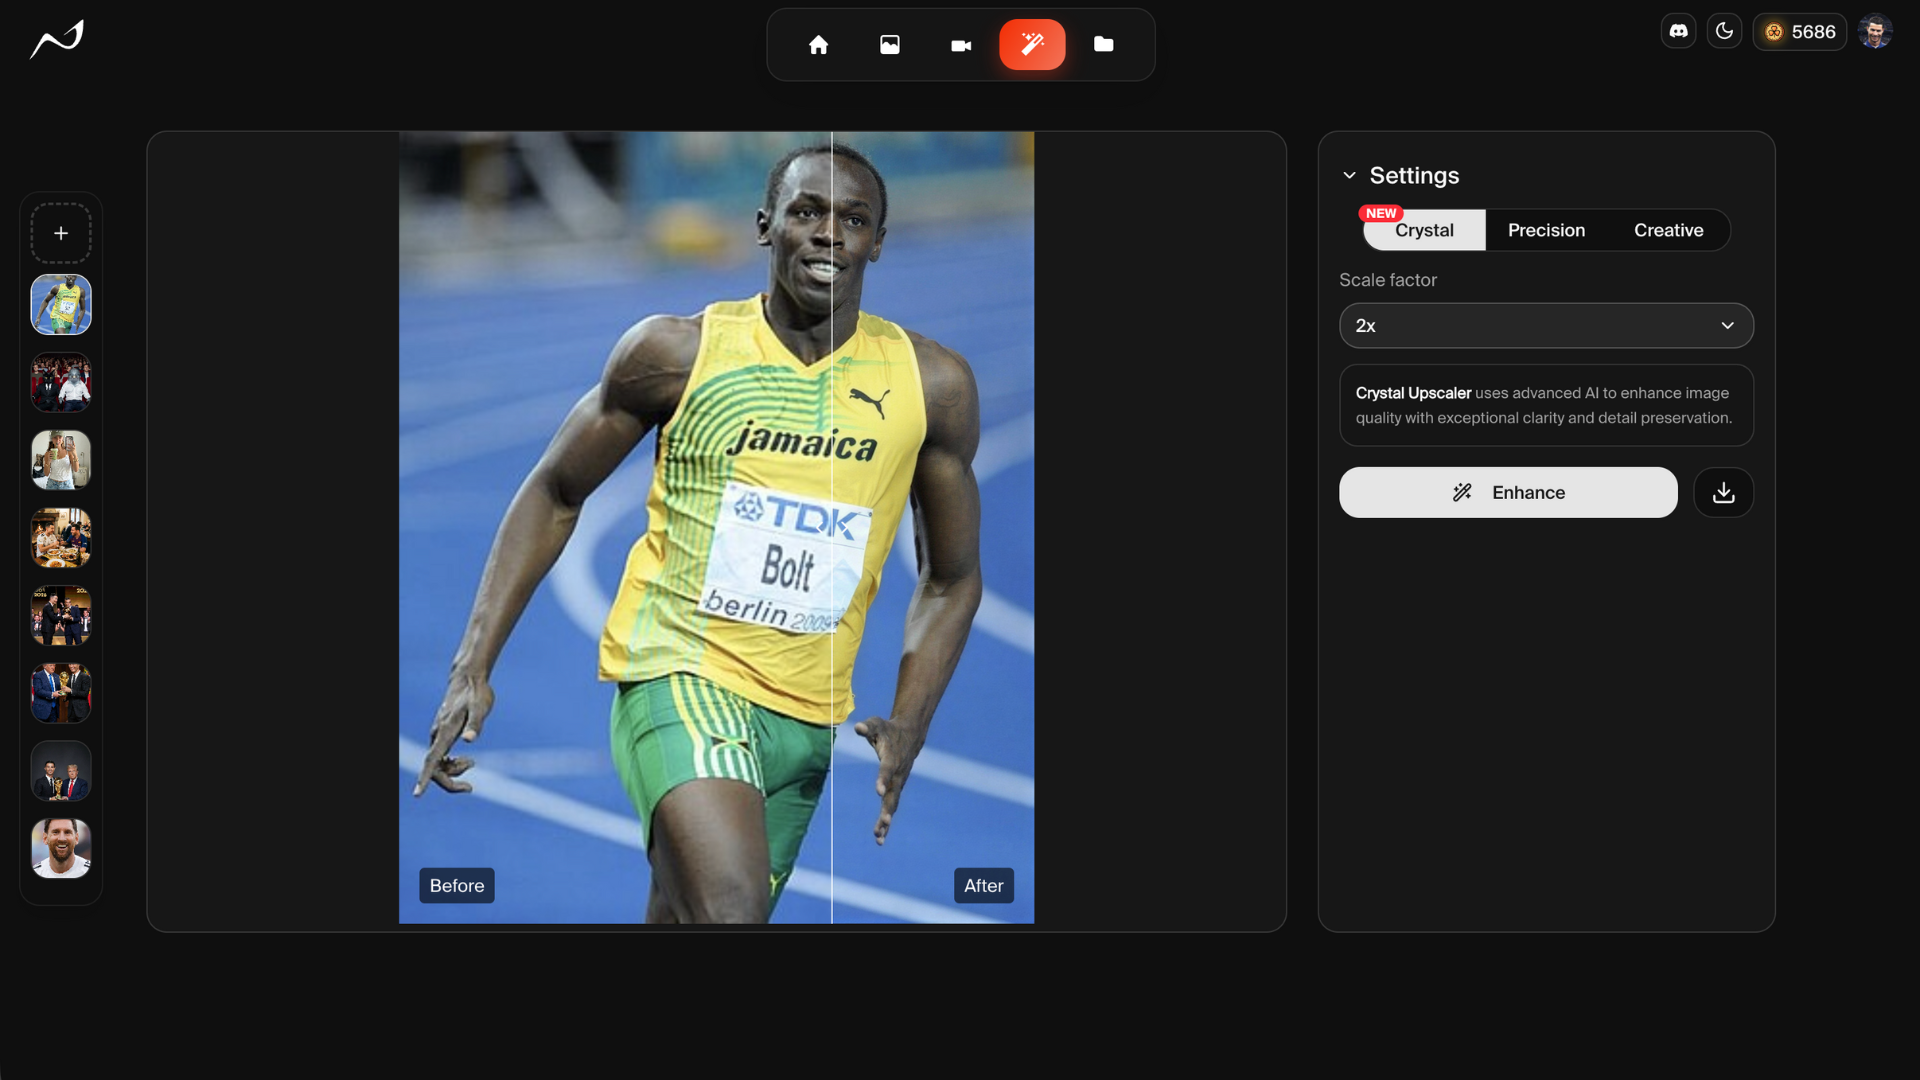Click the wand icon inside the Enhance button
1920x1080 pixels.
coord(1463,492)
